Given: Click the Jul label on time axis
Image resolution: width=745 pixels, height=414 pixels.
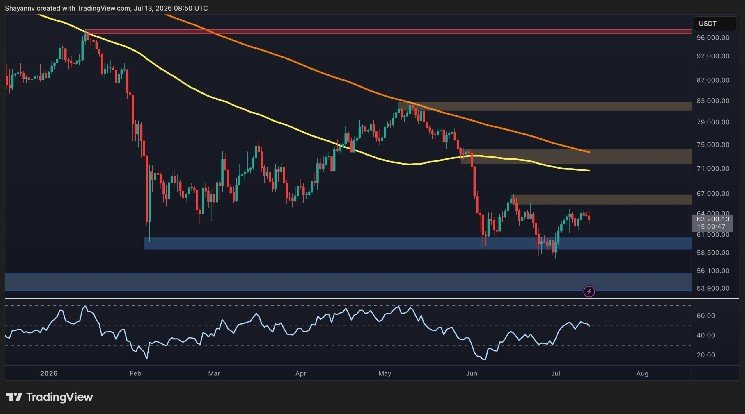Looking at the screenshot, I should (556, 374).
